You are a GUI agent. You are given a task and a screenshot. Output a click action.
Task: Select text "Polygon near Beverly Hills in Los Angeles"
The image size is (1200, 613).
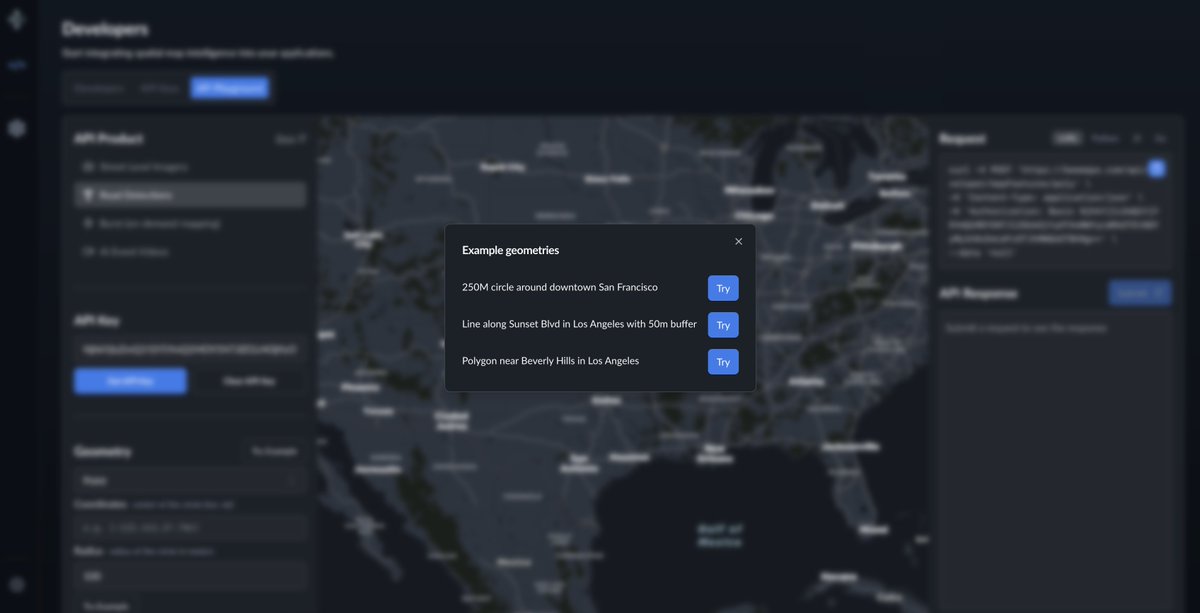(550, 360)
